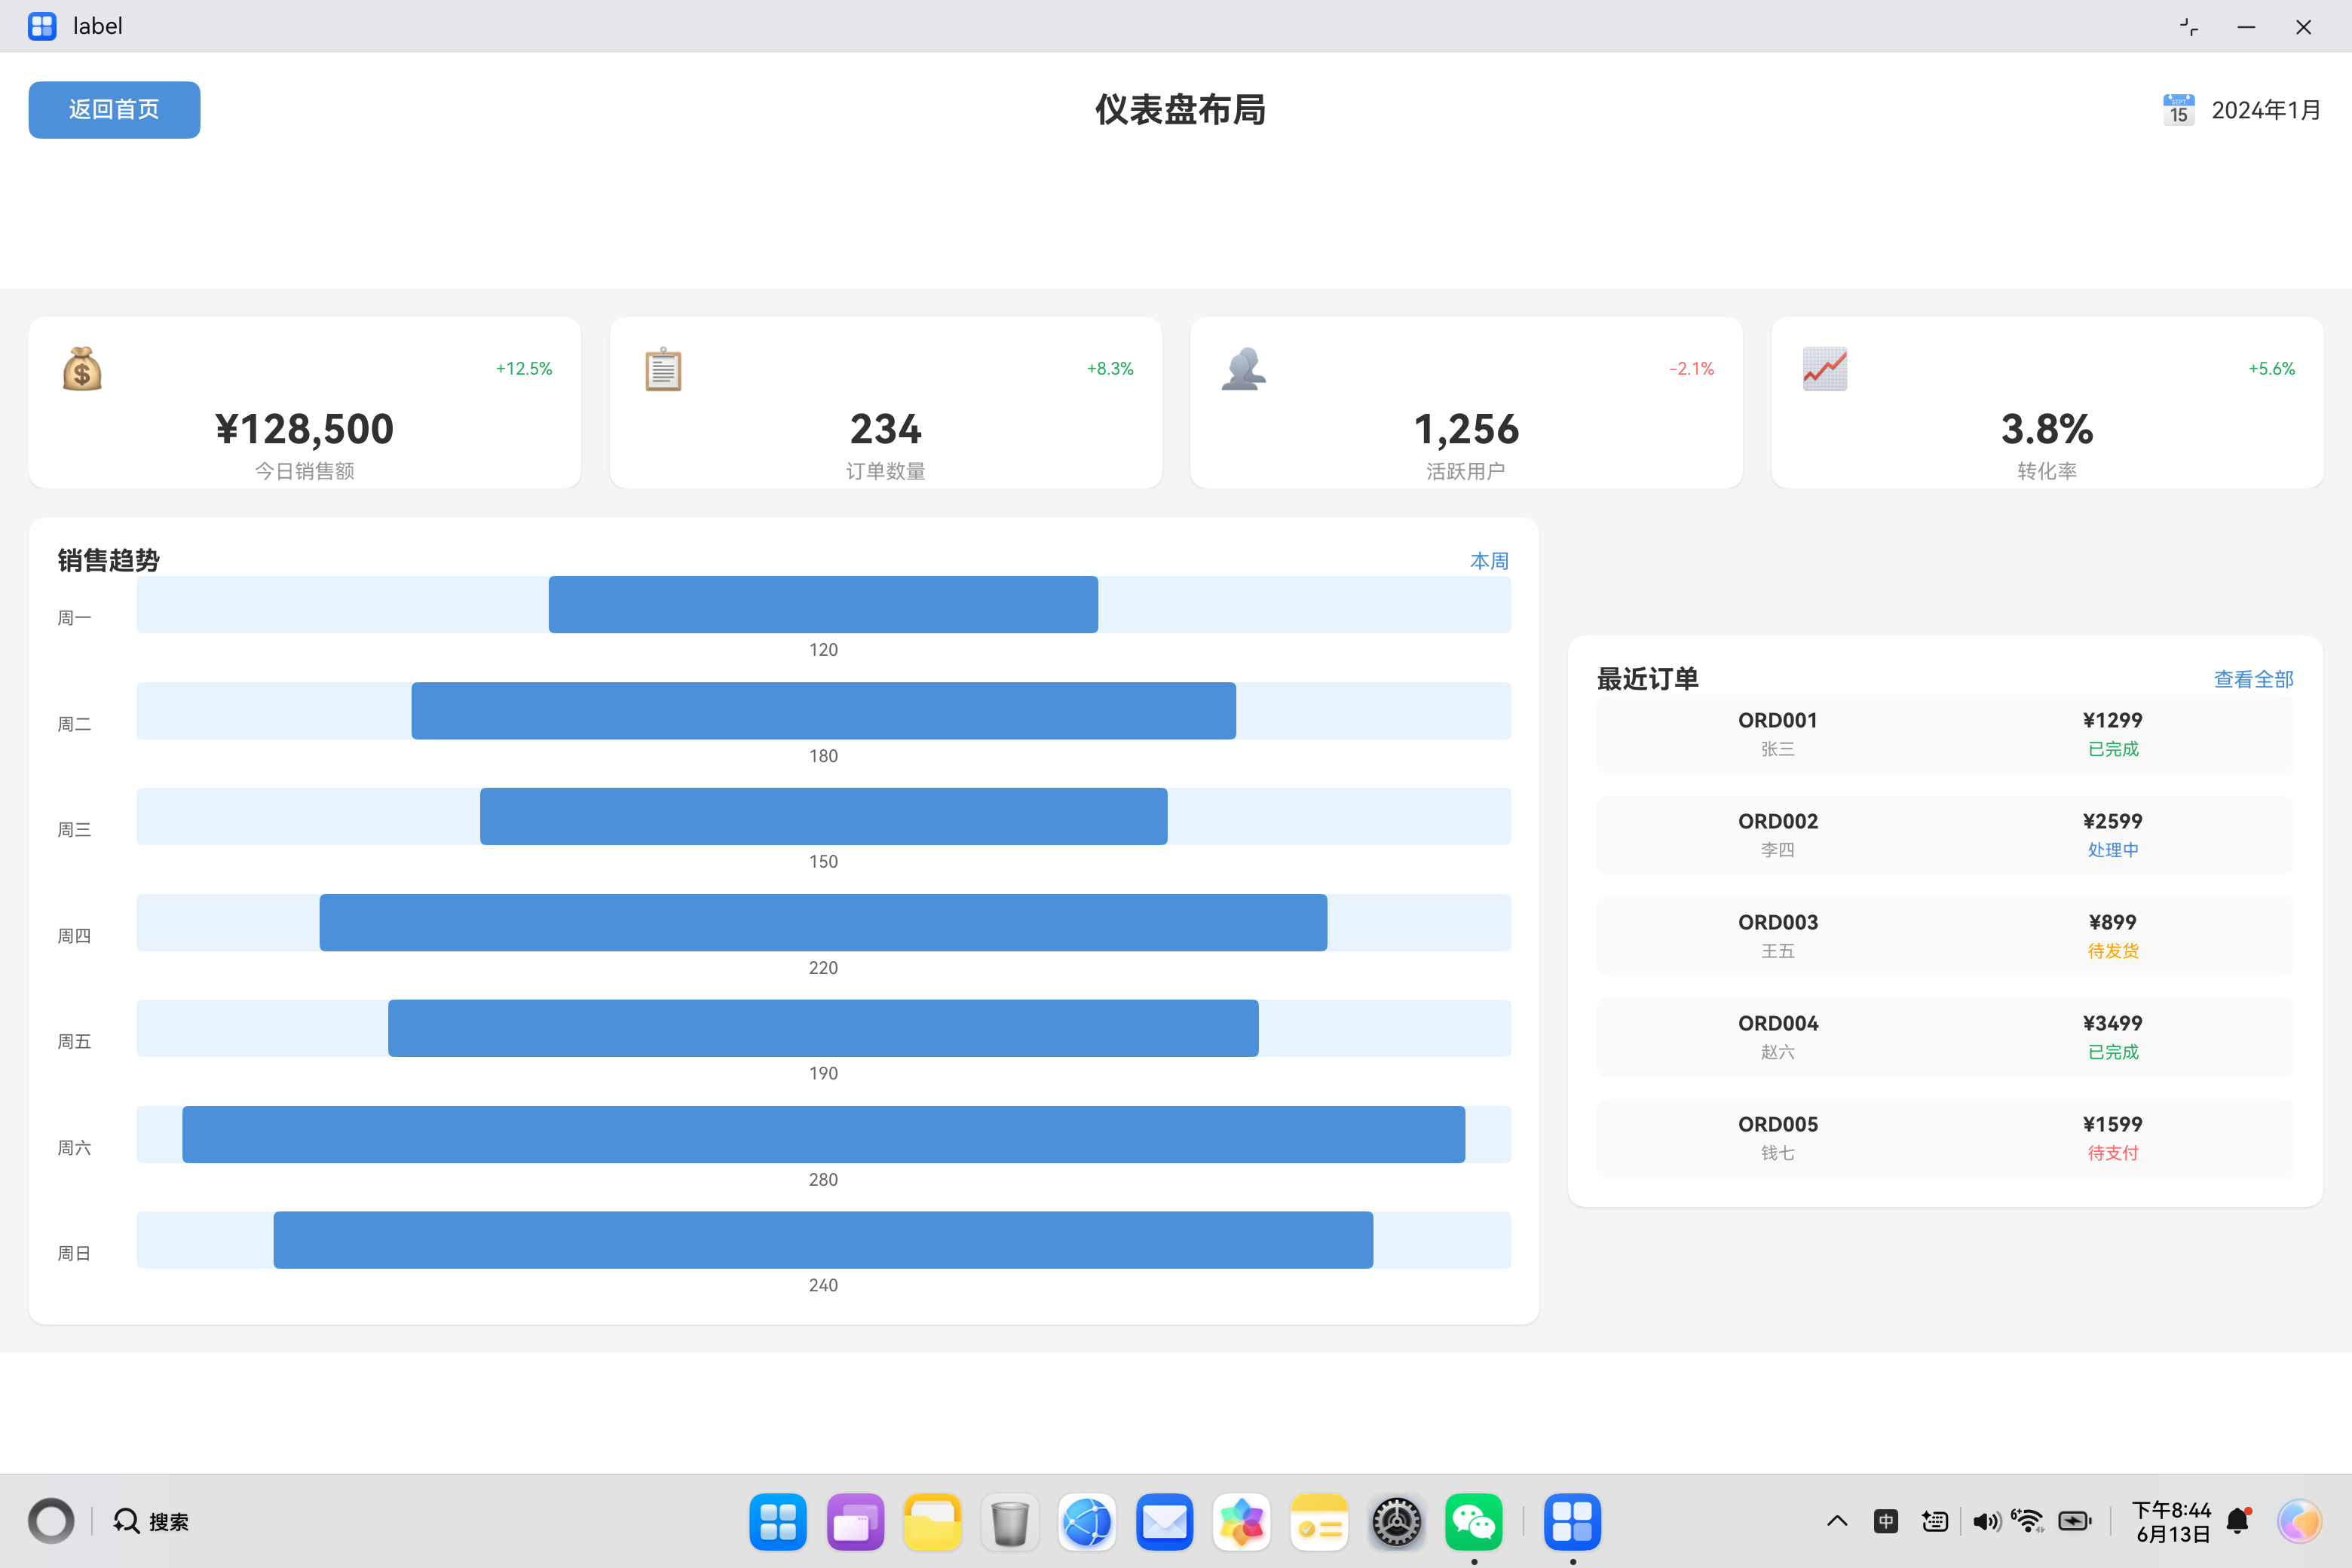Click the 周五 sales bar
Viewport: 2352px width, 1568px height.
click(823, 1028)
